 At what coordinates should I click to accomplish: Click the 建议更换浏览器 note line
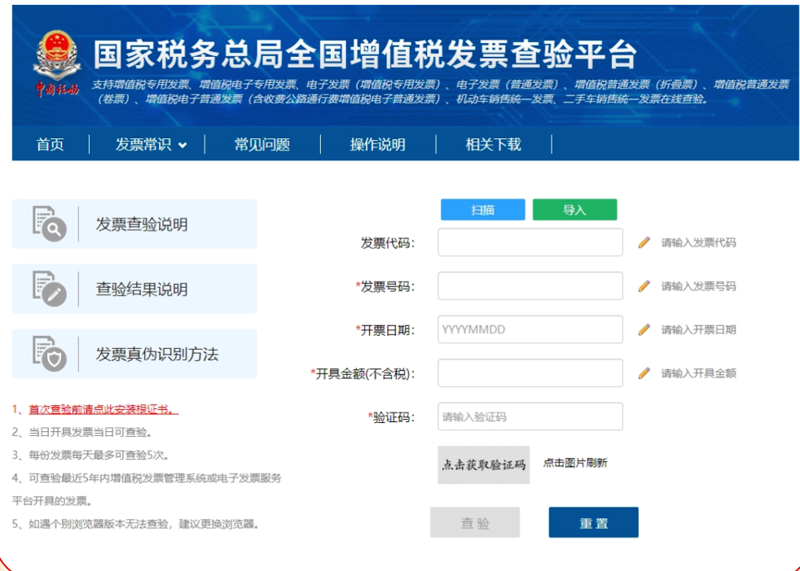coord(136,524)
